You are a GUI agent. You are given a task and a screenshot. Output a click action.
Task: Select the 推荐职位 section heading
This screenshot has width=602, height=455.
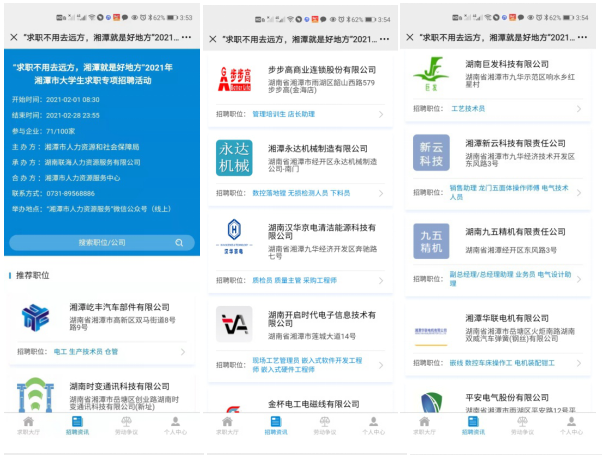point(33,275)
